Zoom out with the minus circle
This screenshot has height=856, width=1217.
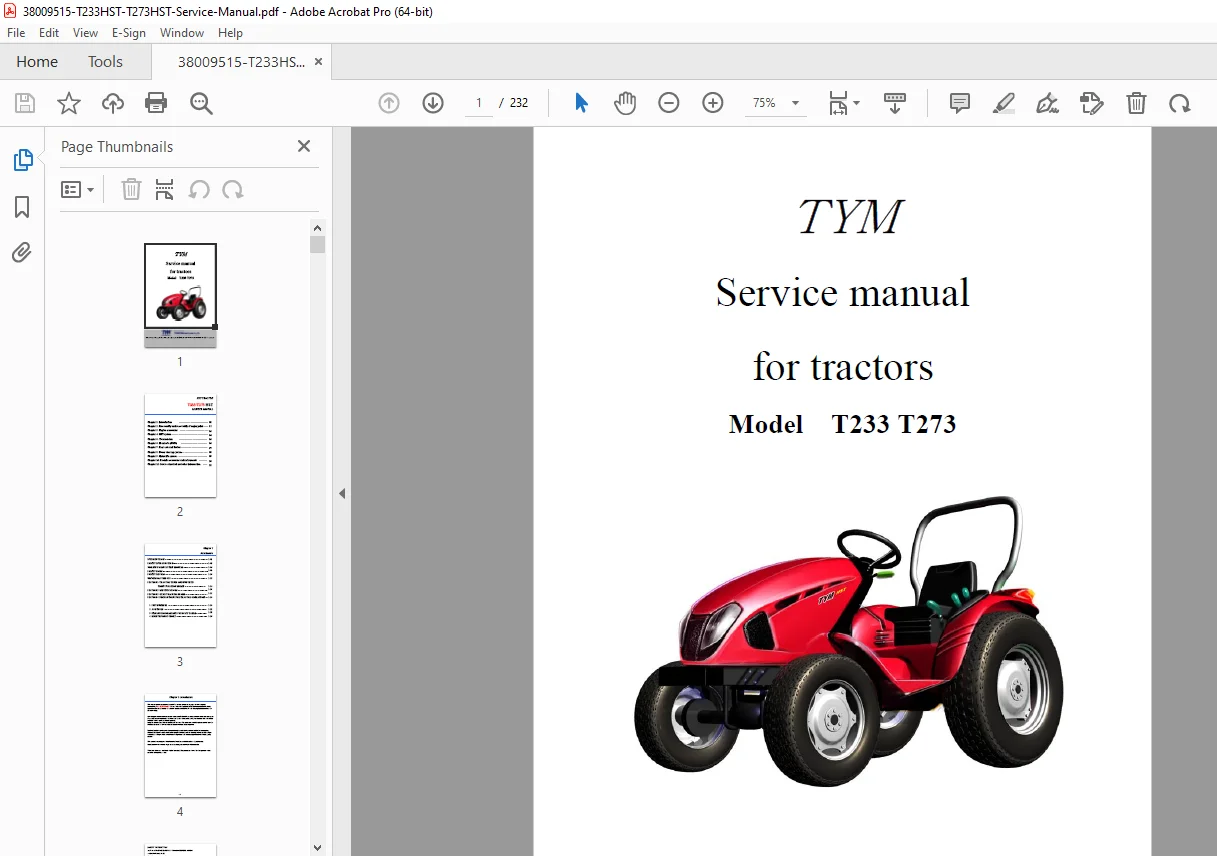pos(669,103)
